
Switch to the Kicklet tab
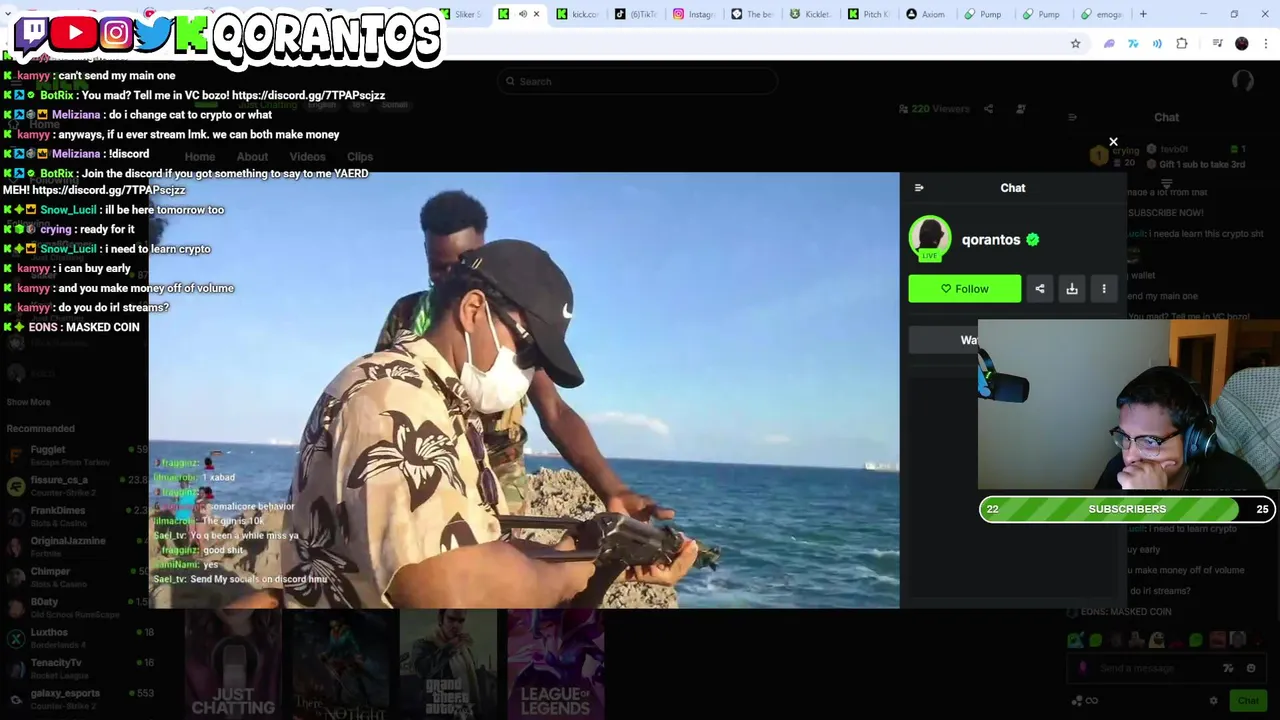point(810,14)
